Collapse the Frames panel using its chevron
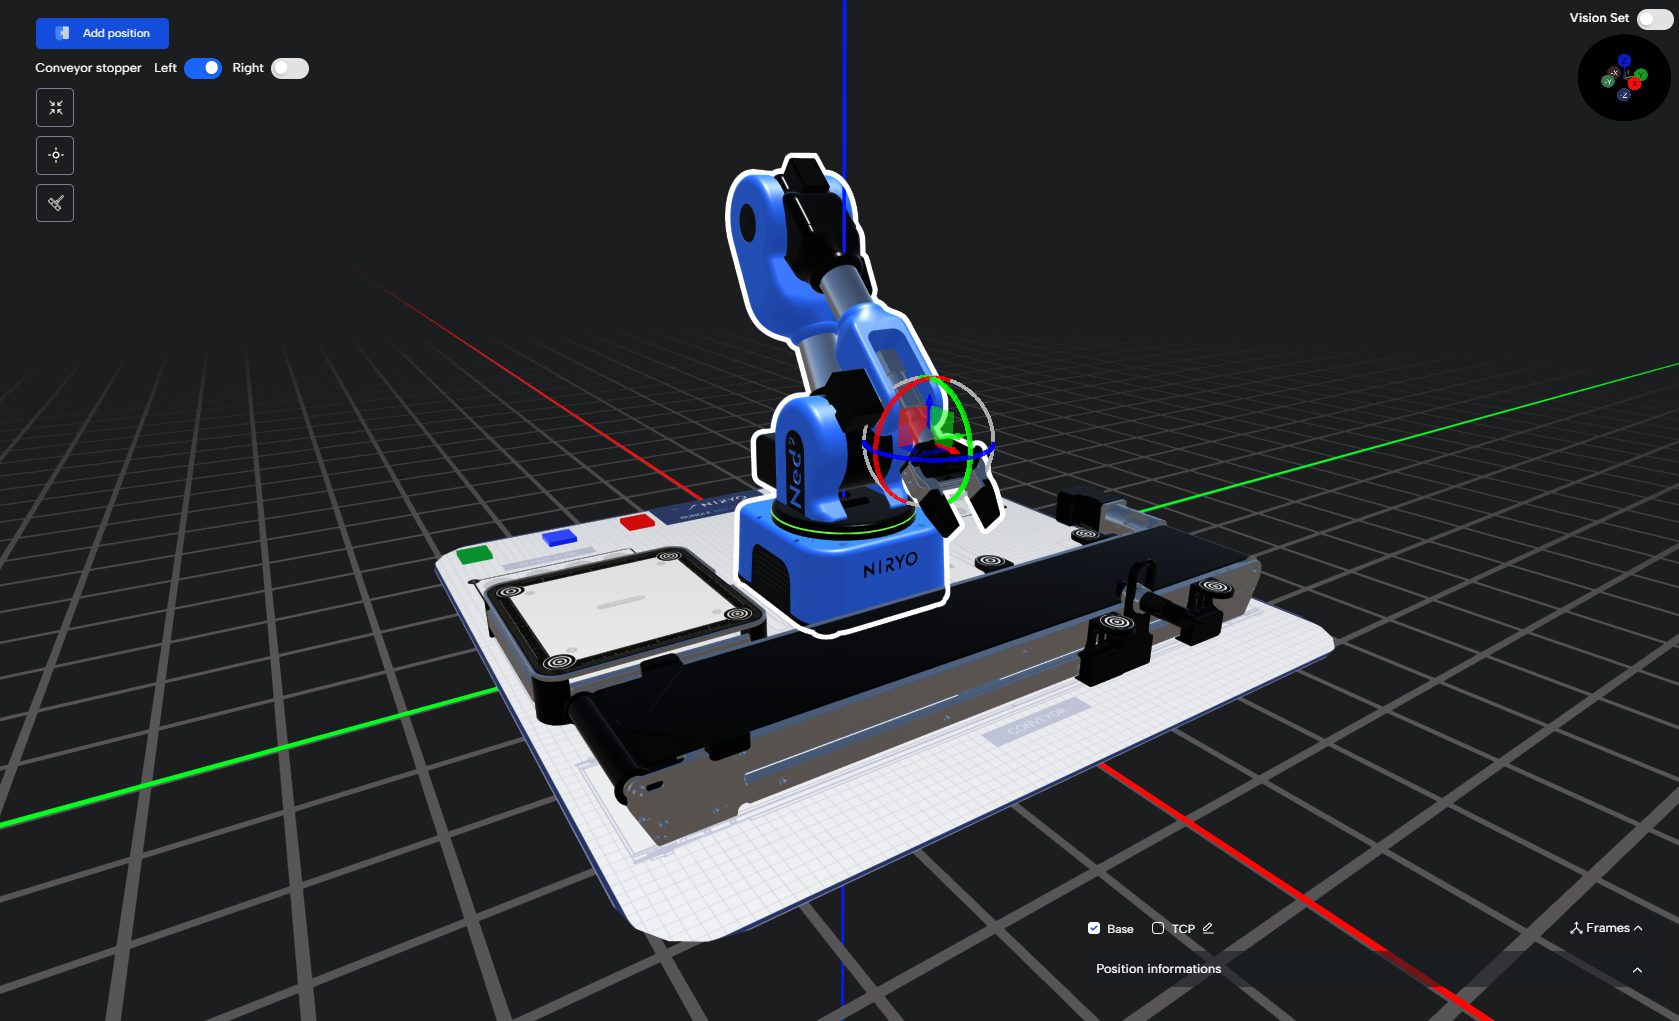 click(1636, 927)
